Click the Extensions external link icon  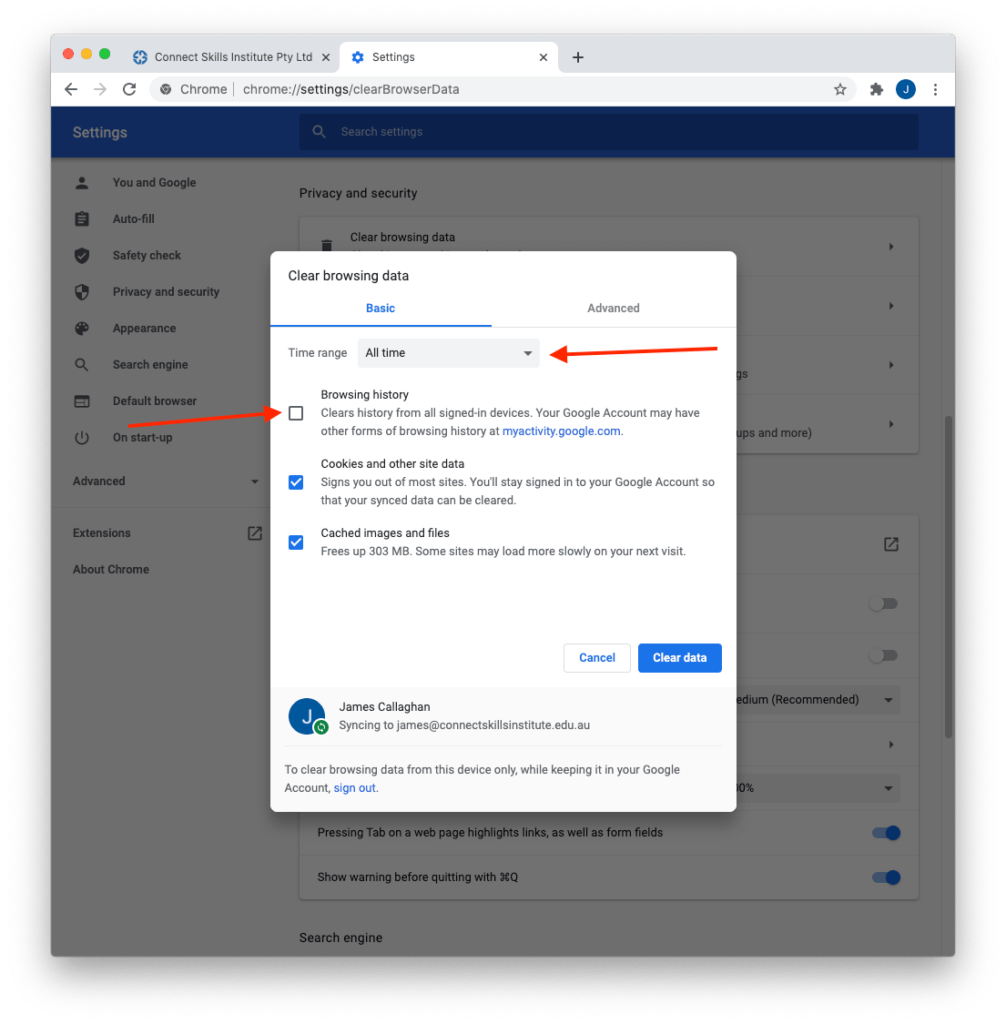click(255, 534)
